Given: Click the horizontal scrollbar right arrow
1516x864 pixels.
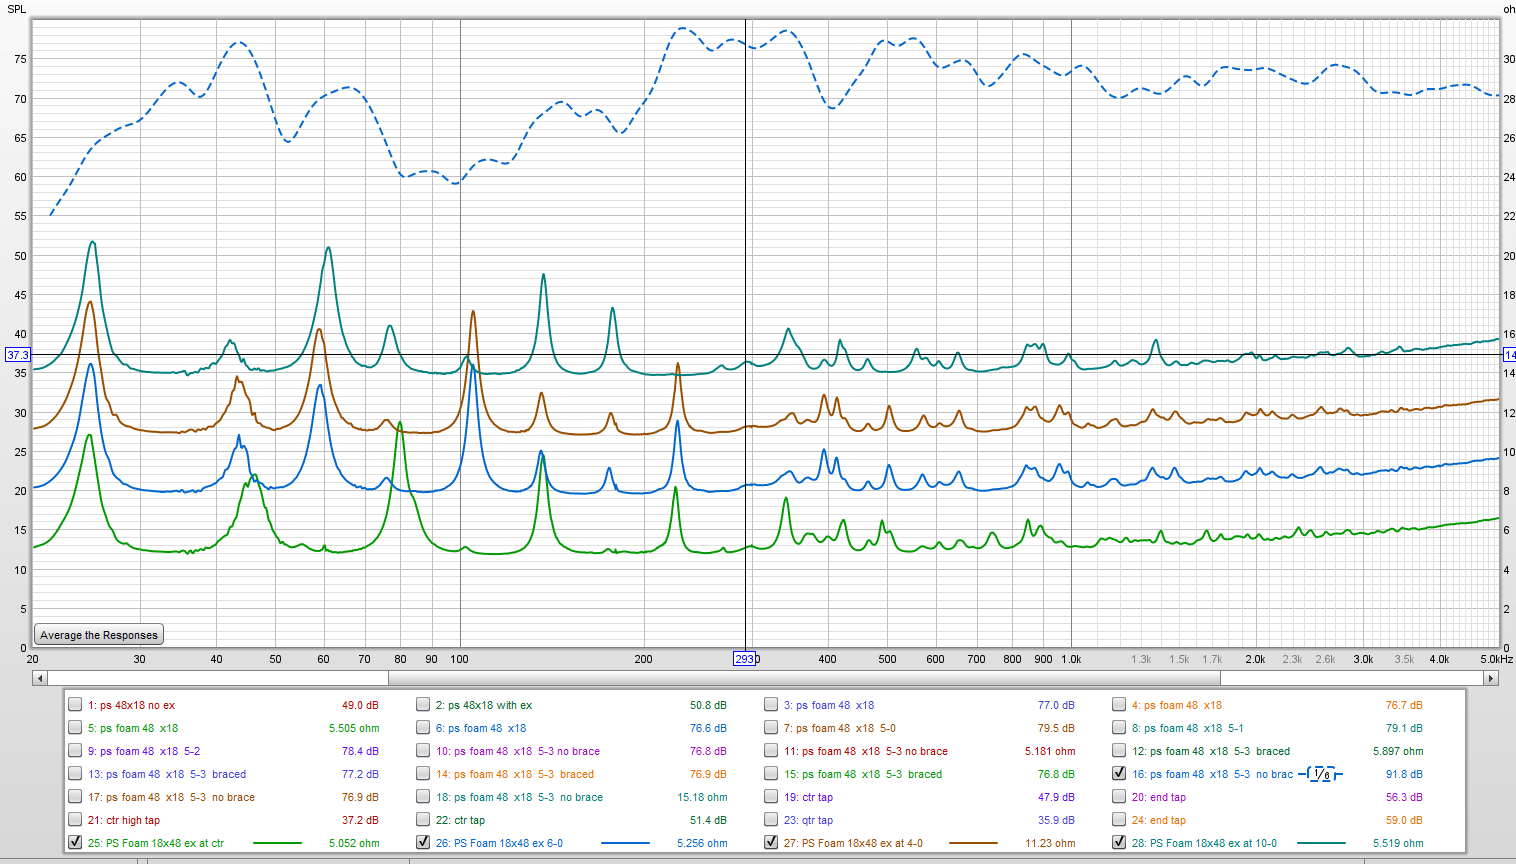Looking at the screenshot, I should coord(1490,678).
